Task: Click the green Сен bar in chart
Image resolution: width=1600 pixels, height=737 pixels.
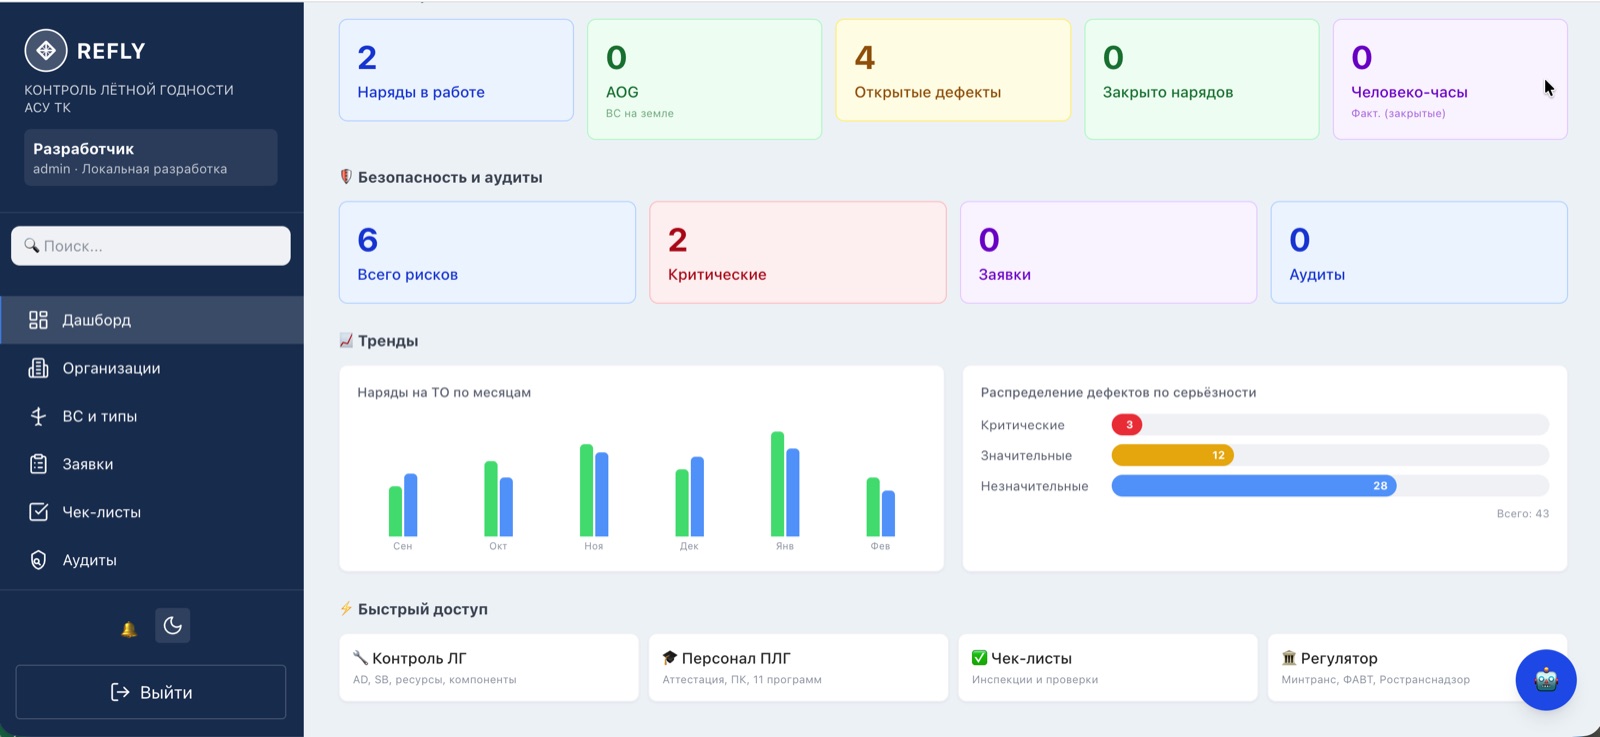Action: (x=395, y=511)
